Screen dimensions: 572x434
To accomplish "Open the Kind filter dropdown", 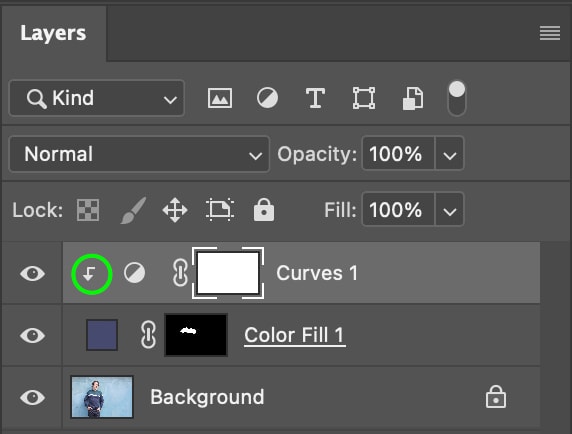I will point(97,98).
